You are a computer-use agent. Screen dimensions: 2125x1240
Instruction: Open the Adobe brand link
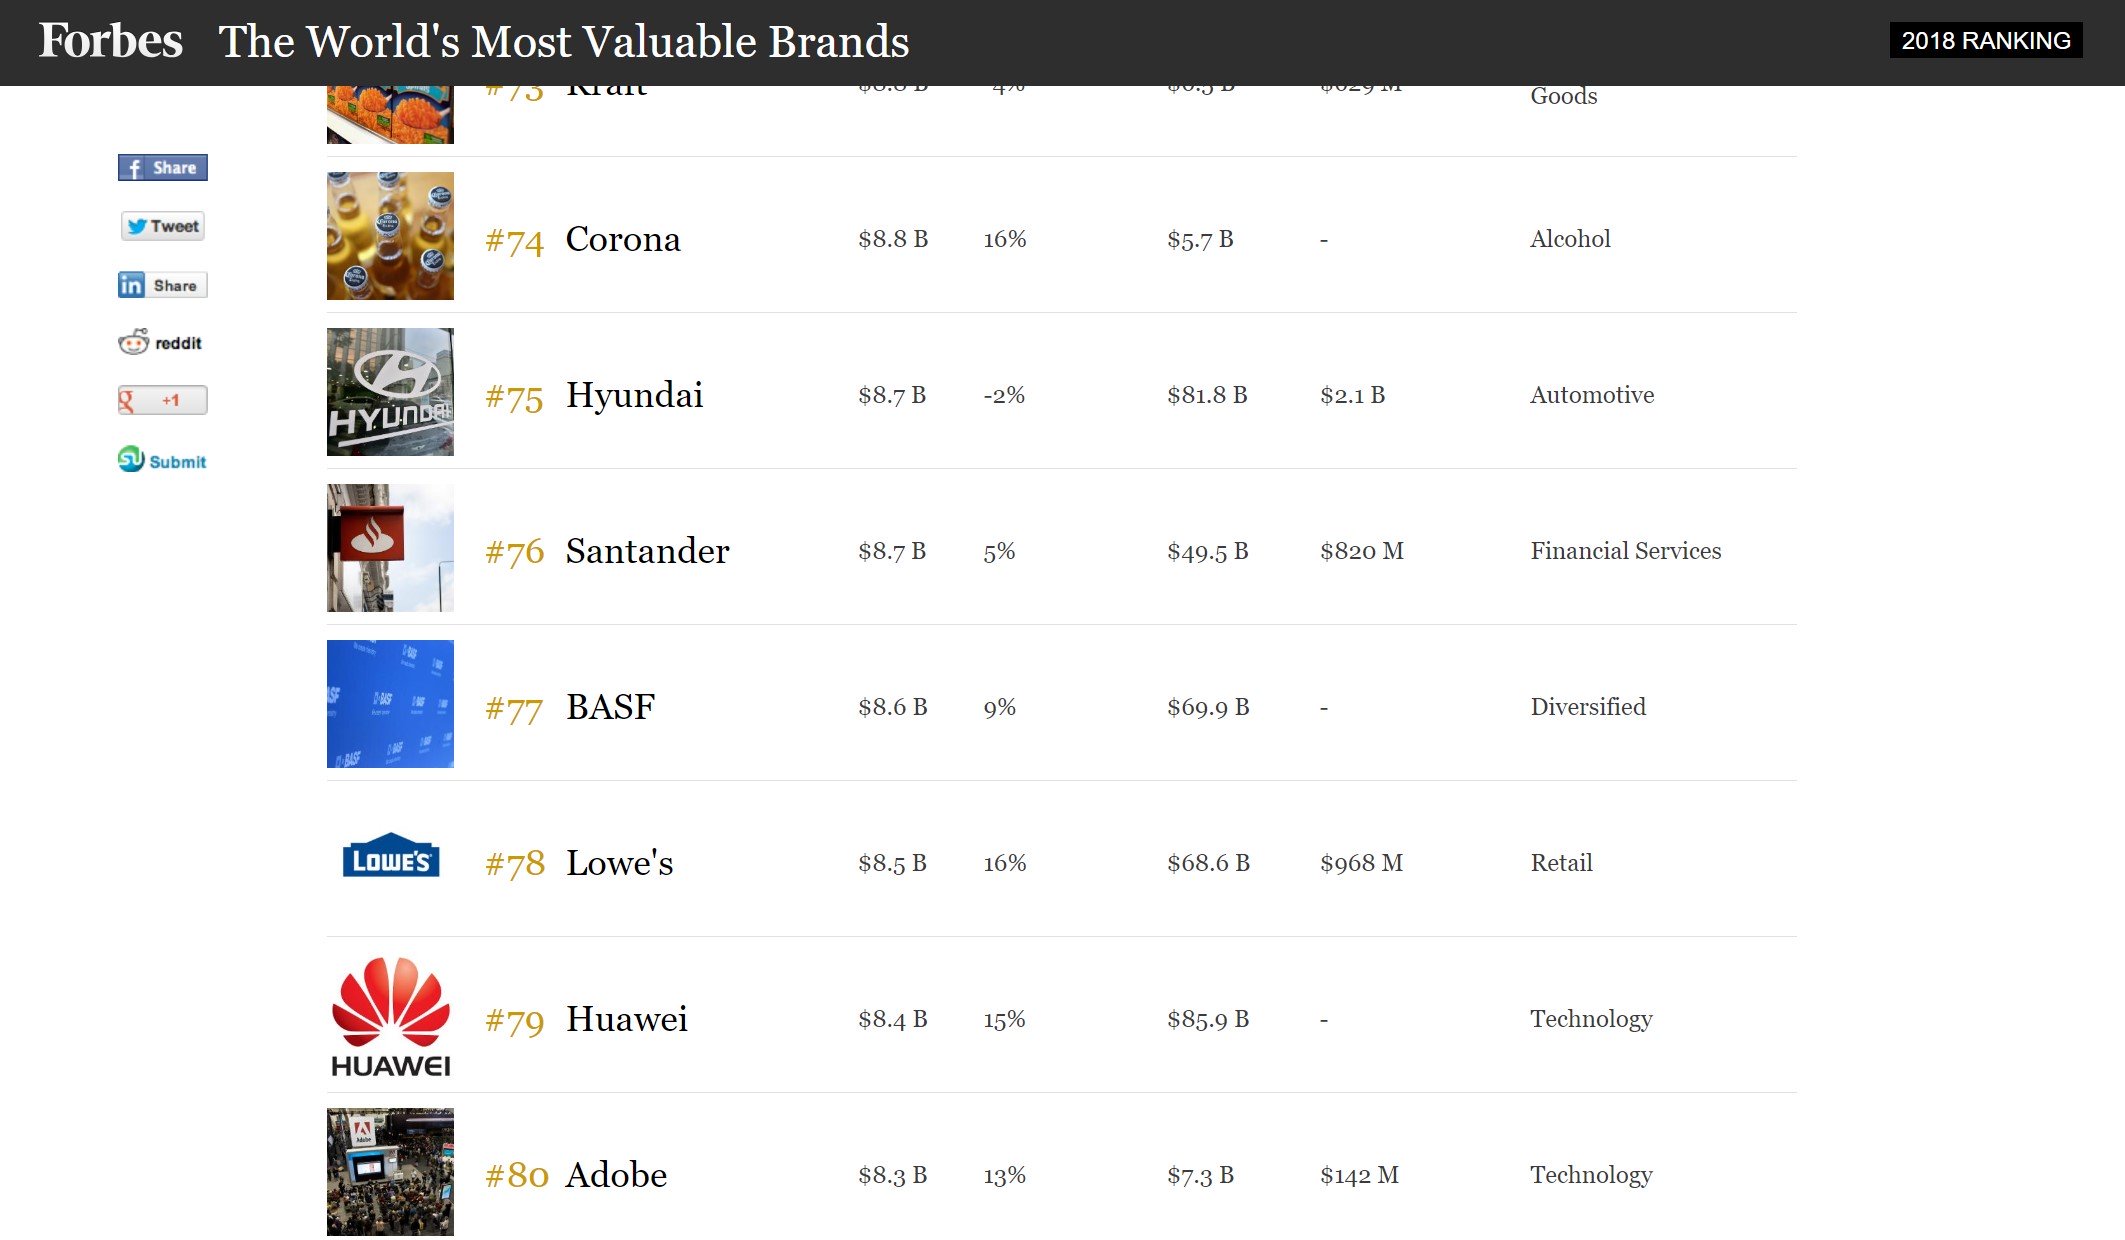coord(616,1175)
